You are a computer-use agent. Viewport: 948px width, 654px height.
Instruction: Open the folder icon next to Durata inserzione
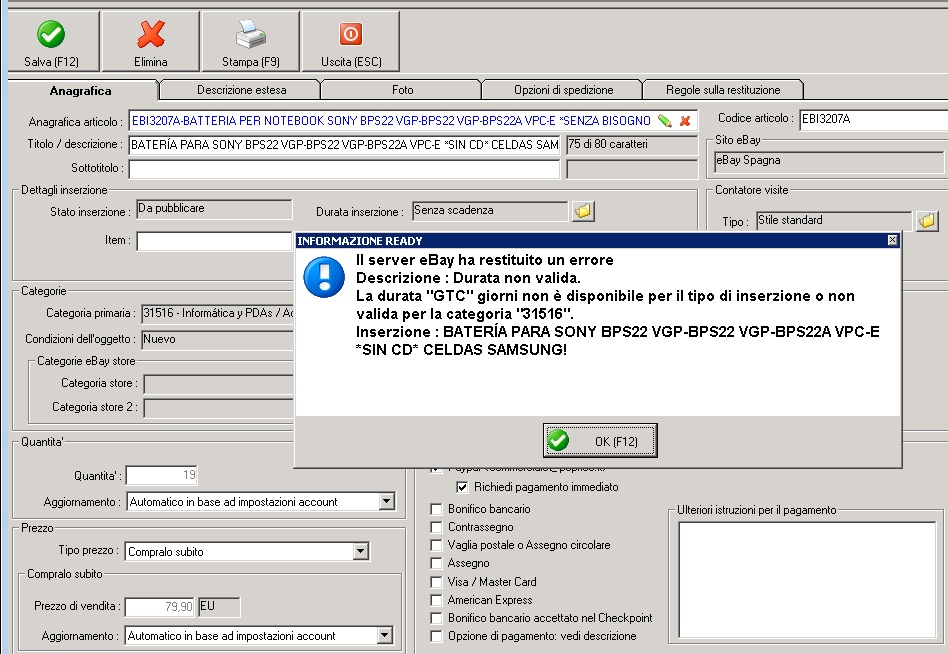point(583,211)
